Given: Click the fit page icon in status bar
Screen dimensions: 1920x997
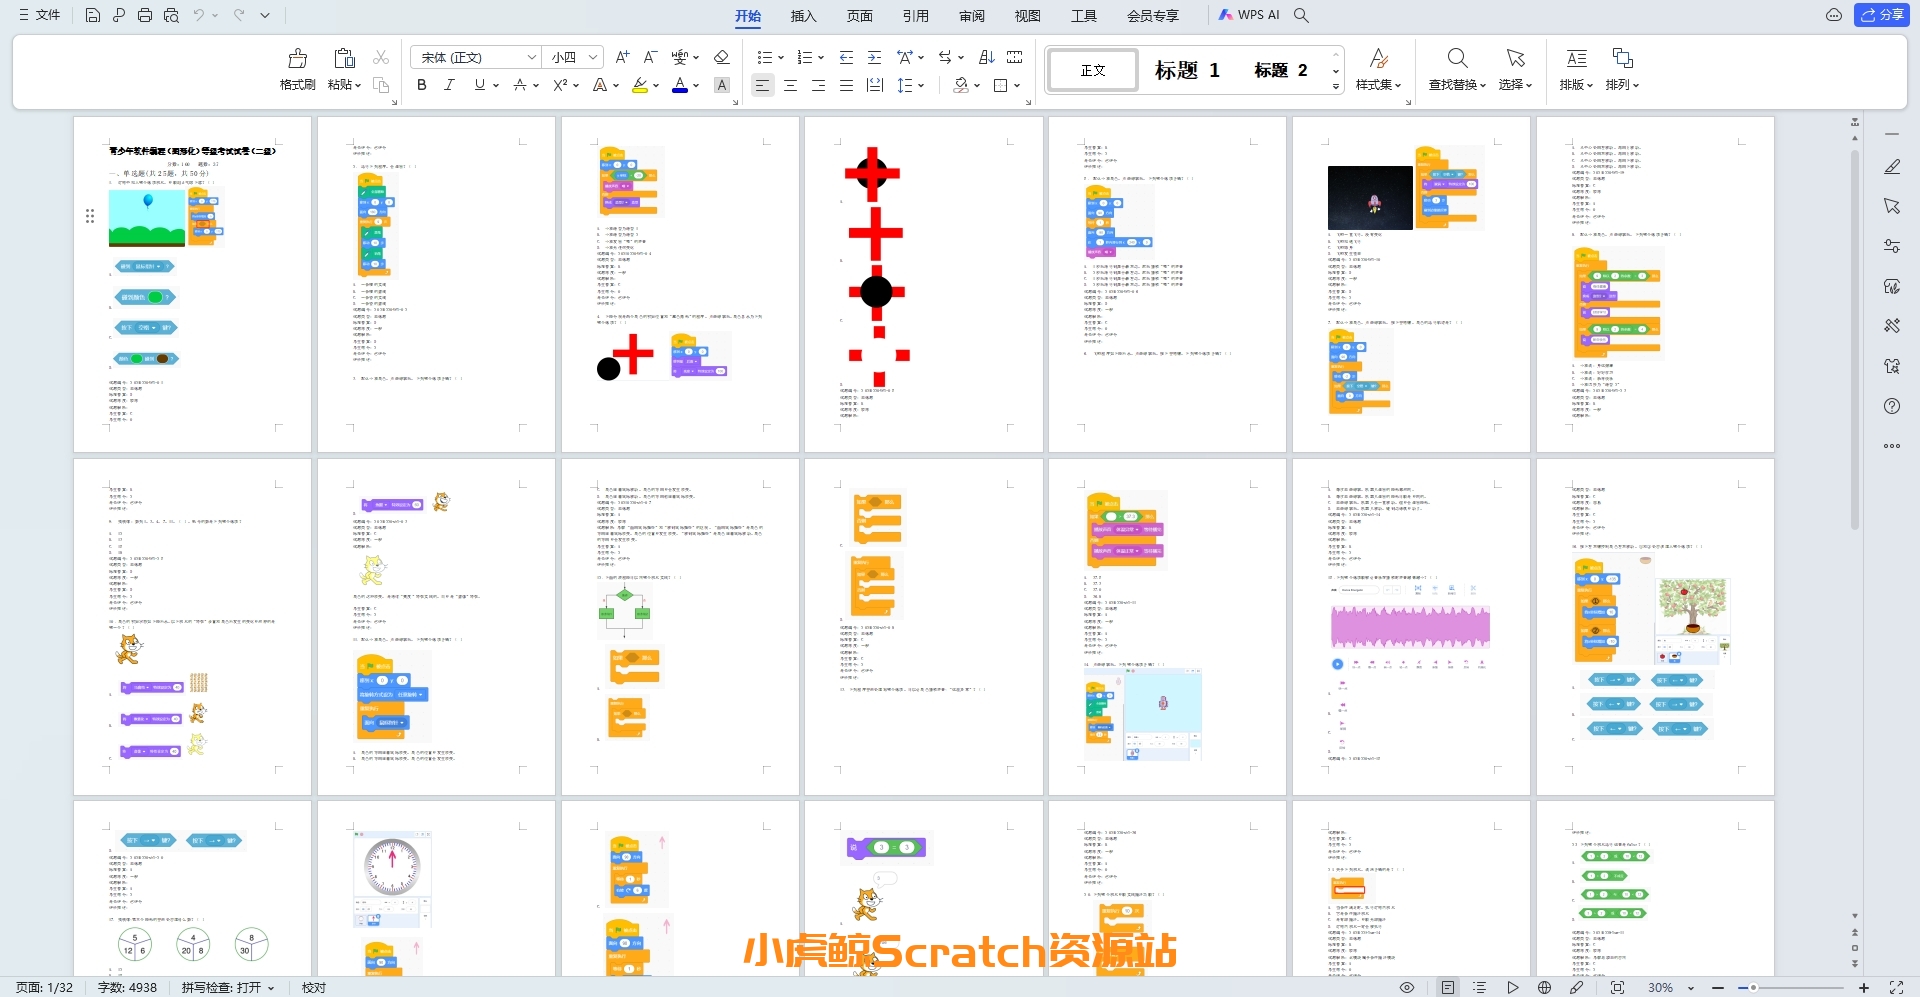Looking at the screenshot, I should click(1617, 987).
